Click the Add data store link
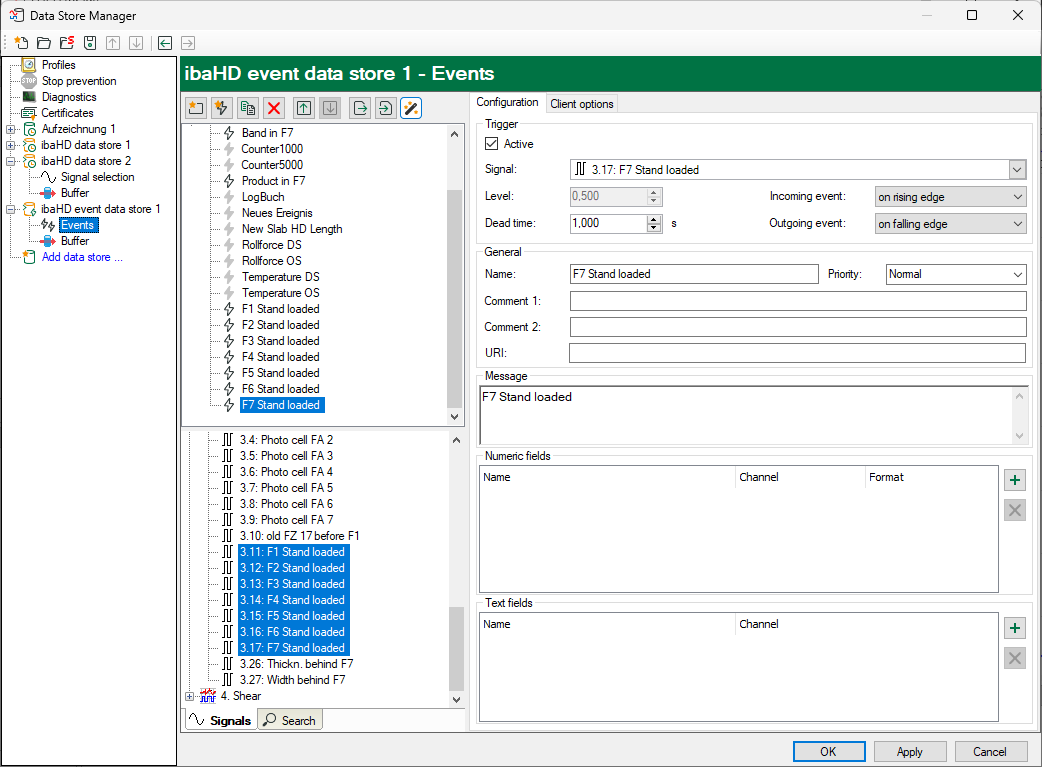 (x=82, y=257)
